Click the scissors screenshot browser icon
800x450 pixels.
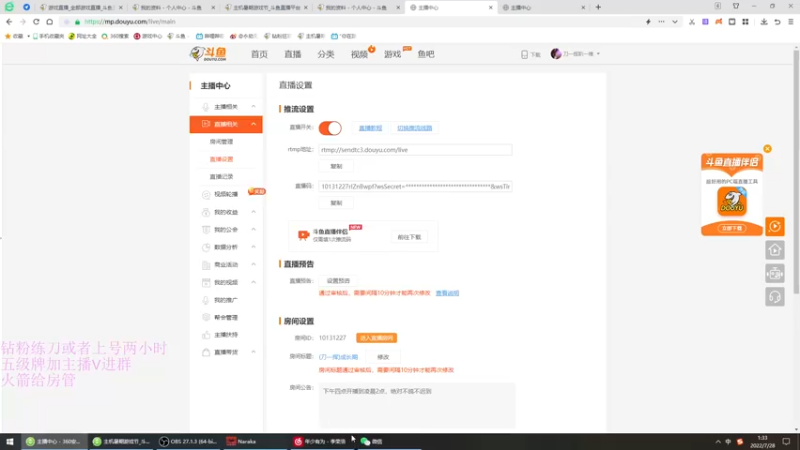(x=691, y=22)
